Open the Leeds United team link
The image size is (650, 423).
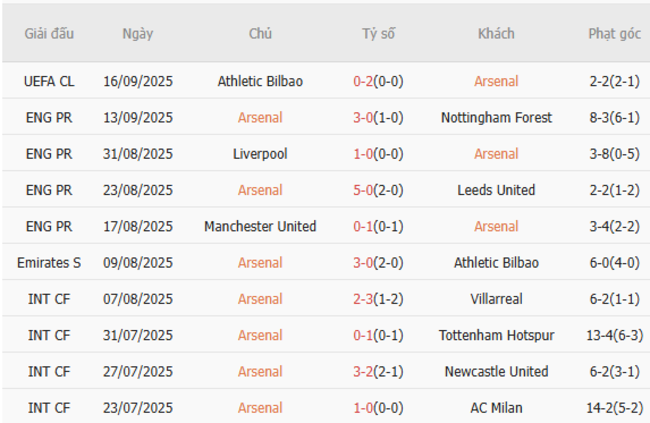496,190
